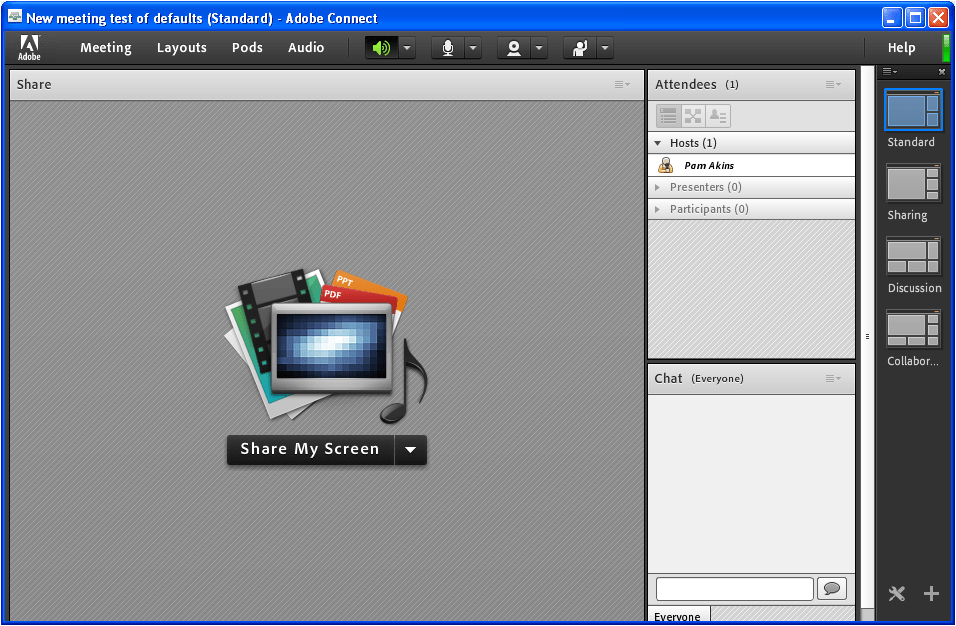Switch to Breakout Room view icon
Image resolution: width=956 pixels, height=626 pixels.
coord(693,116)
